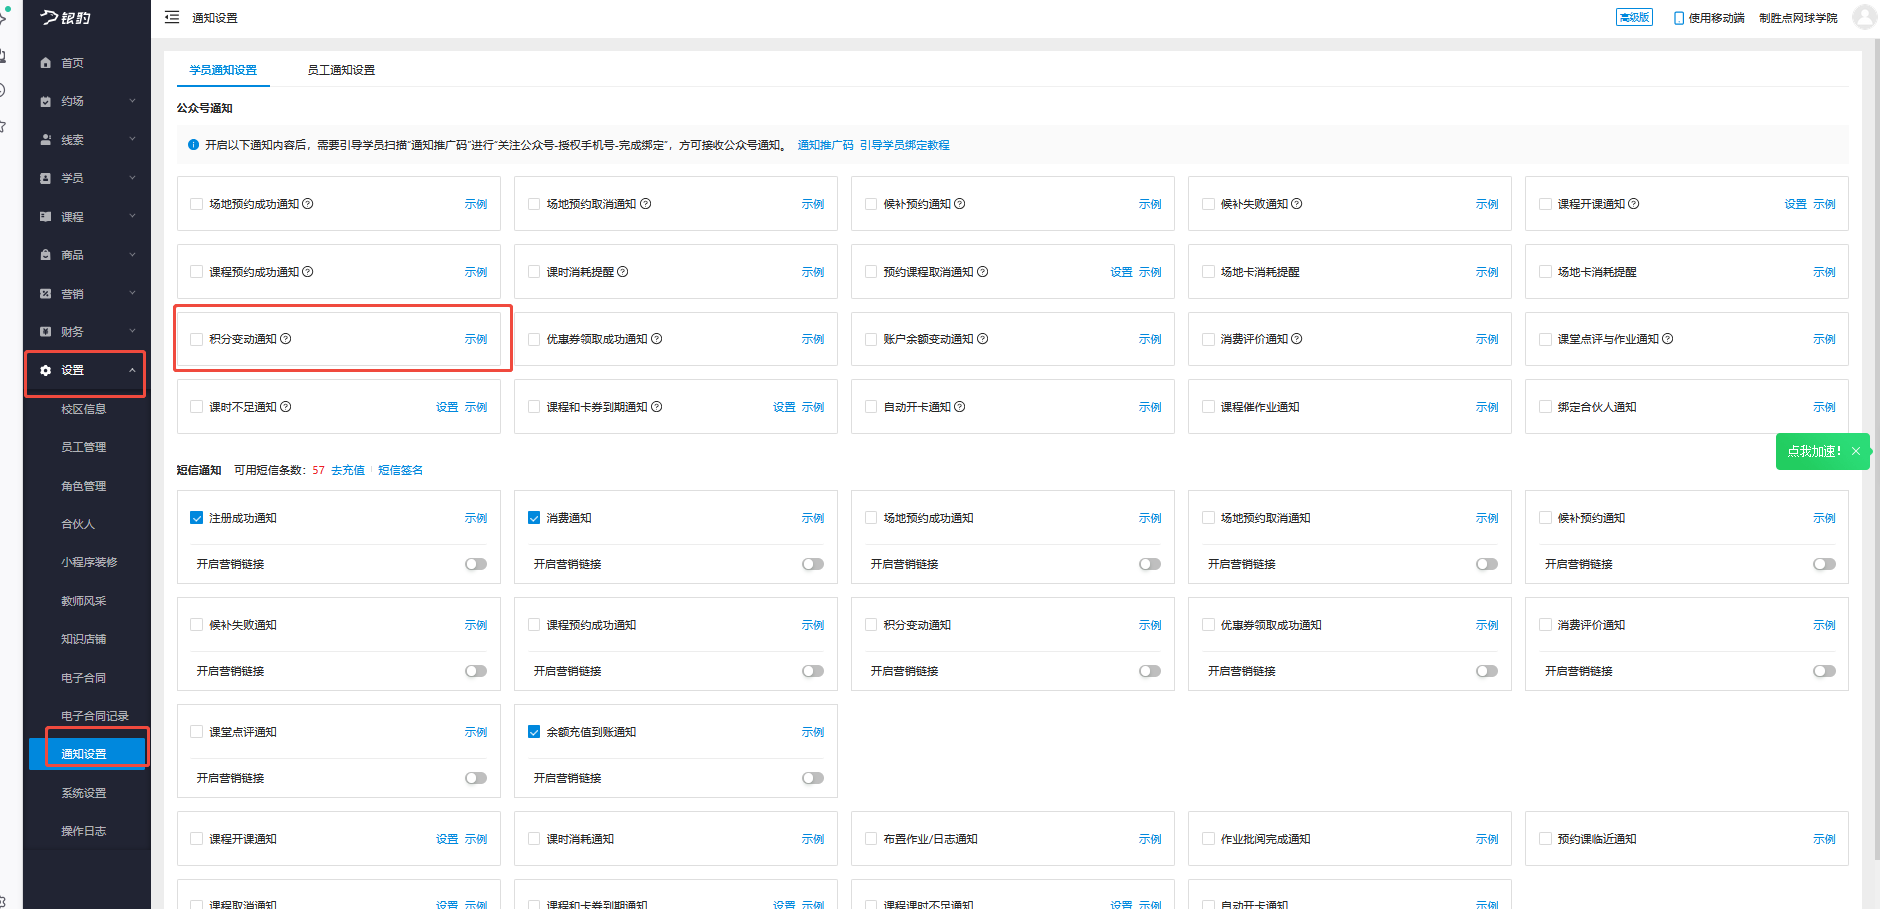This screenshot has height=909, width=1880.
Task: Switch to the 员工通知设置 tab
Action: click(341, 70)
